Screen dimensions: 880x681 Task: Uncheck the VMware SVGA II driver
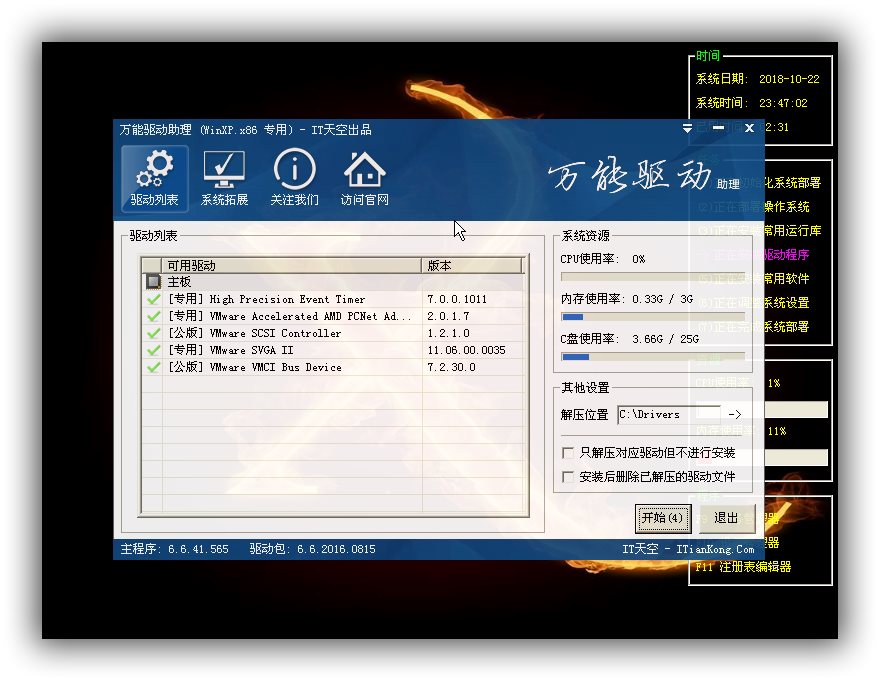coord(153,350)
